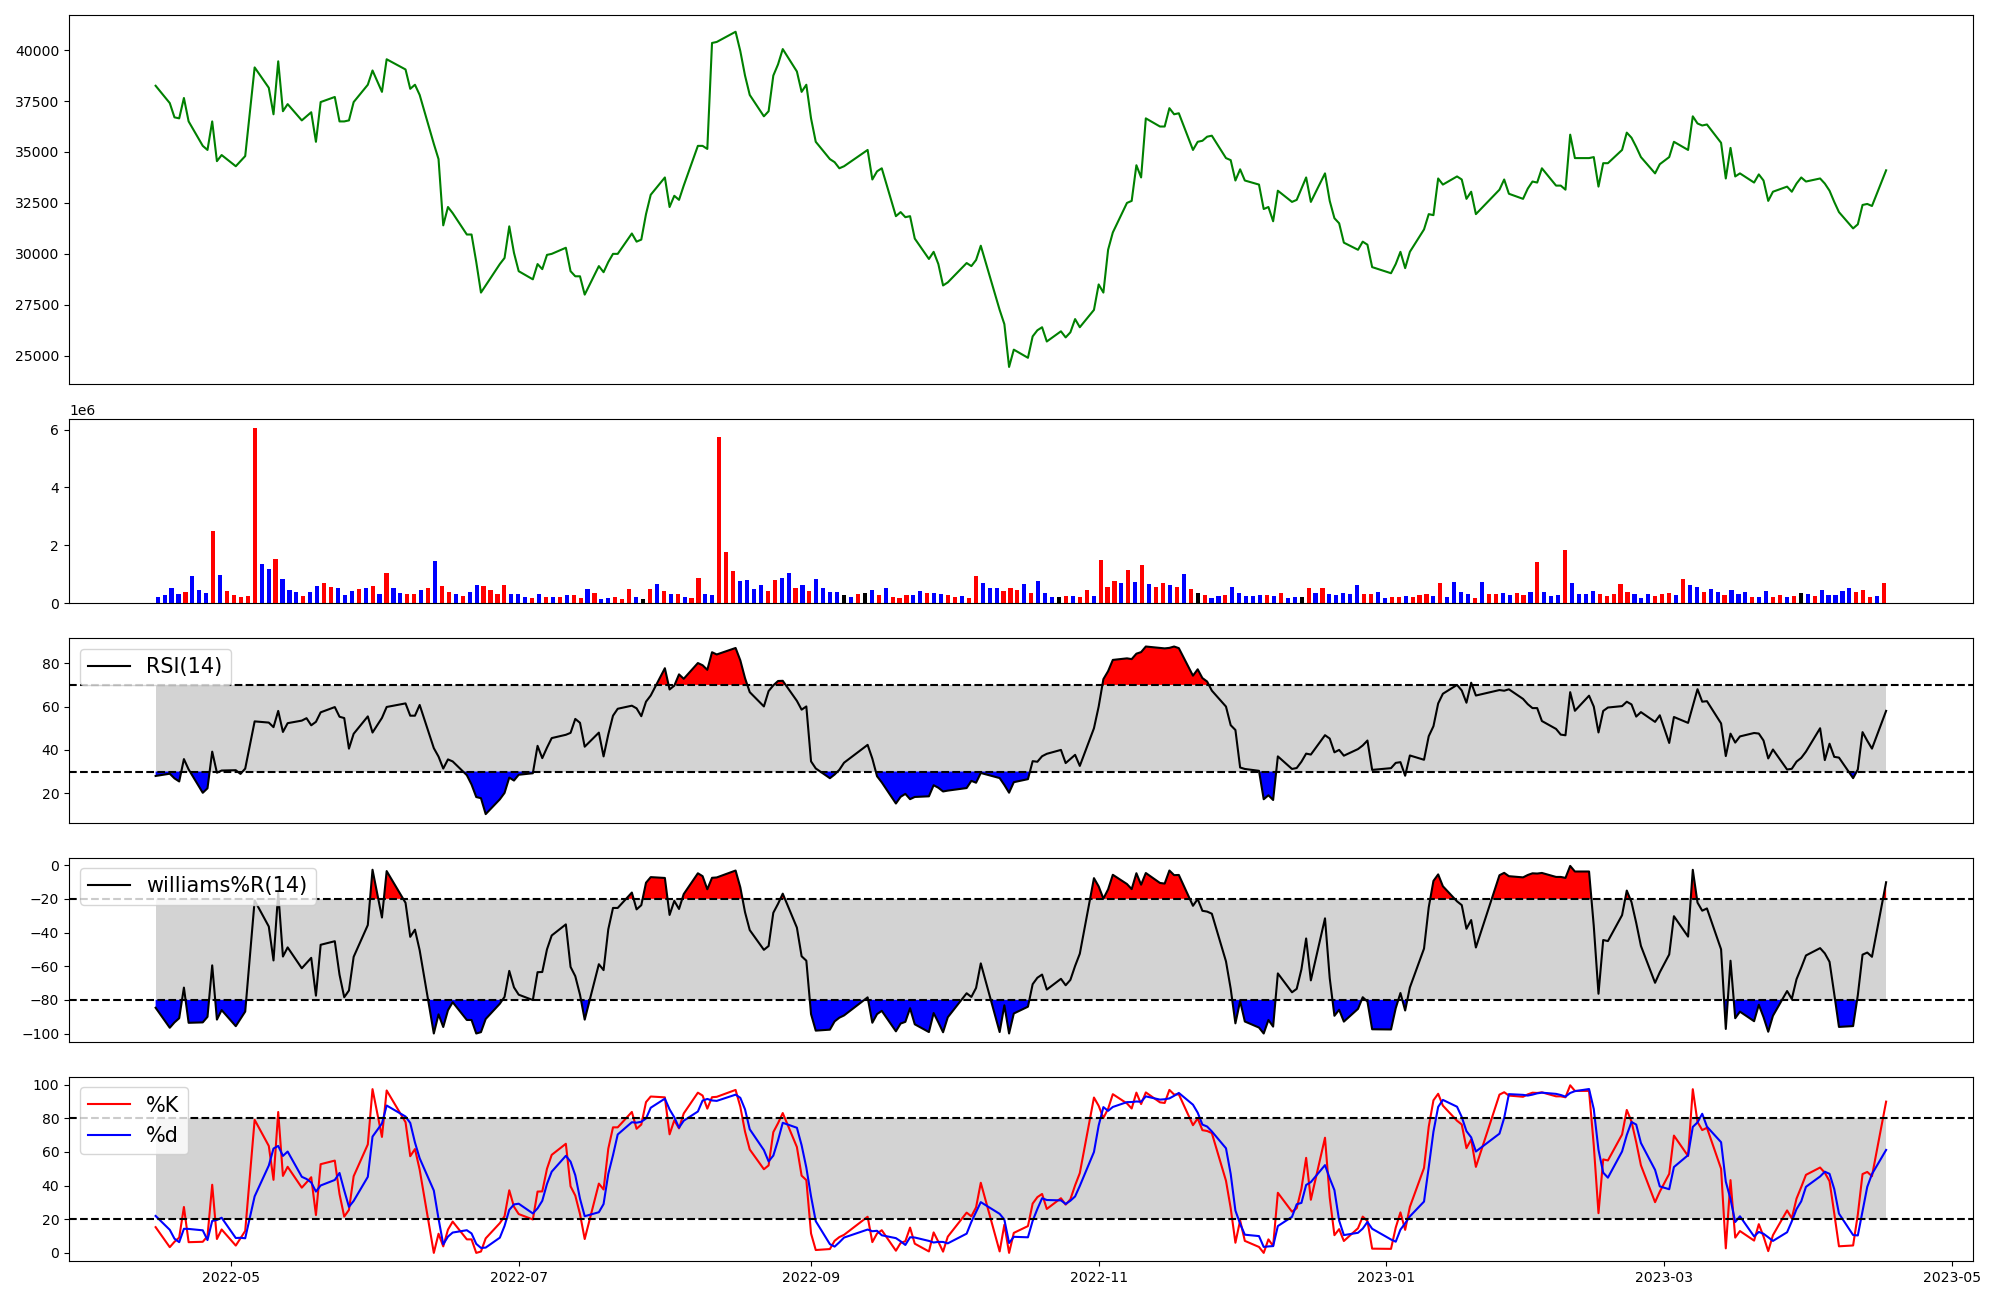Click the 80 tick on stochastic axis
Image resolution: width=2000 pixels, height=1300 pixels.
pos(50,1119)
